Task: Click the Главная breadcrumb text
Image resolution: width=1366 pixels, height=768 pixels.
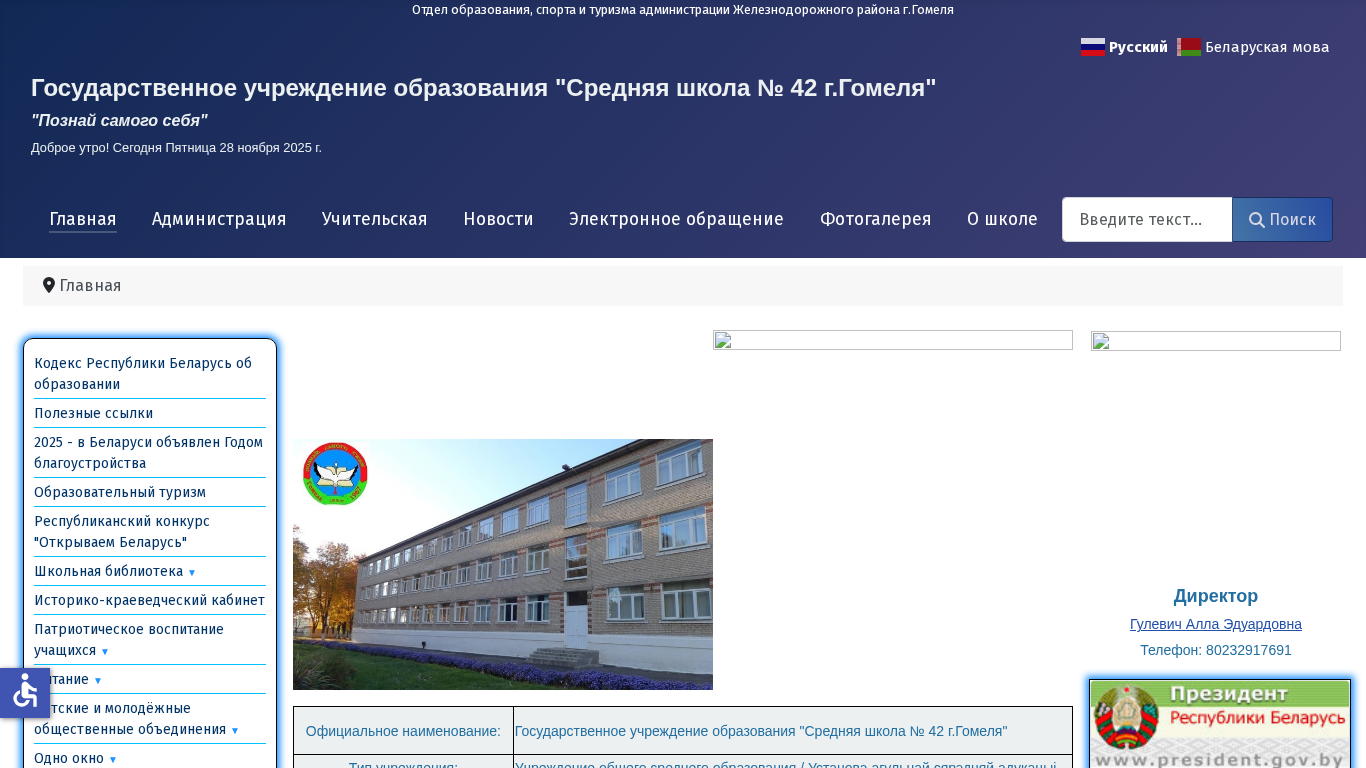Action: click(x=90, y=286)
